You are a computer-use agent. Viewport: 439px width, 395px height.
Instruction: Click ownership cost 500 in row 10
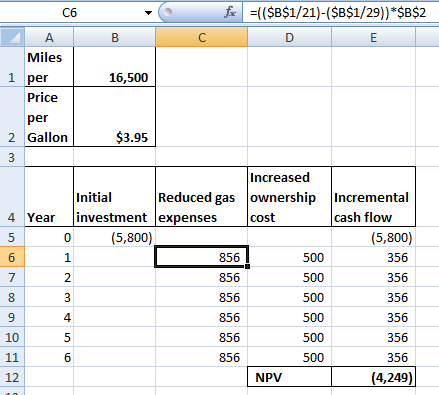tap(289, 337)
